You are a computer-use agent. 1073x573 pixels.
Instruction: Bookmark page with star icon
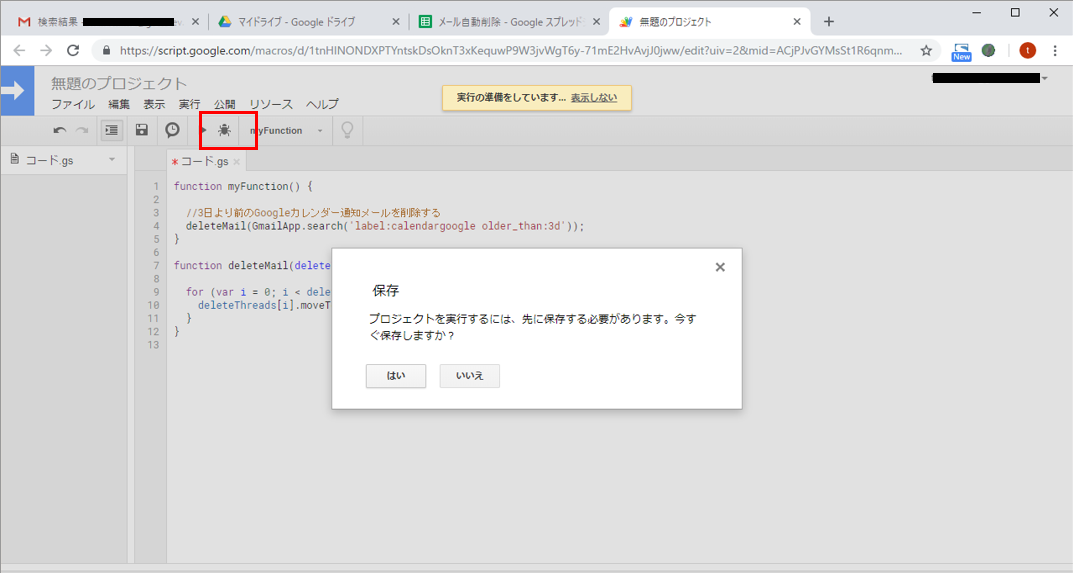click(926, 50)
